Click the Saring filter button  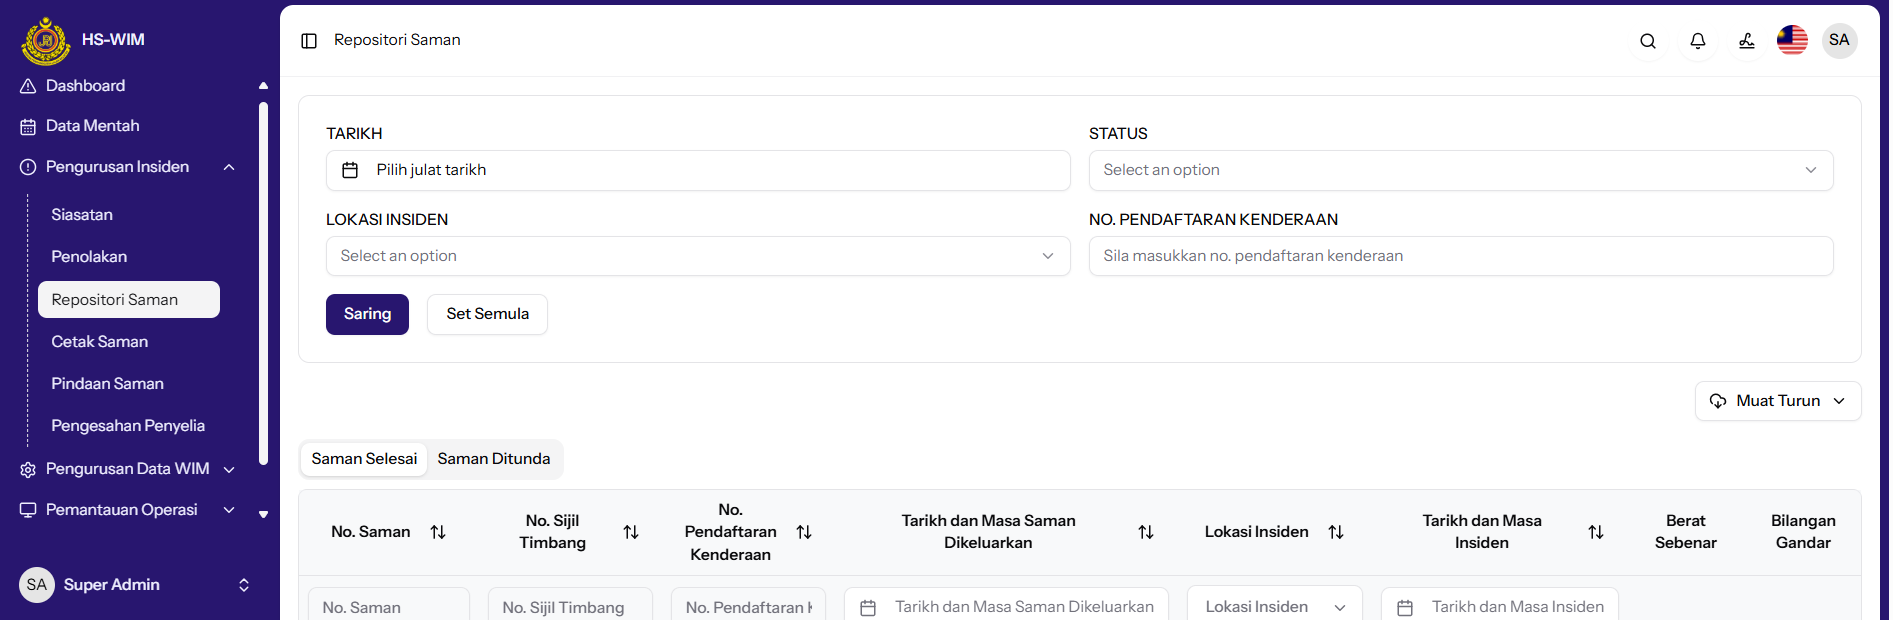pos(367,314)
